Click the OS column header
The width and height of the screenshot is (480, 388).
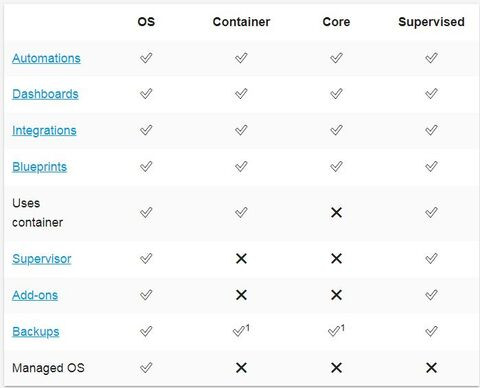click(146, 22)
